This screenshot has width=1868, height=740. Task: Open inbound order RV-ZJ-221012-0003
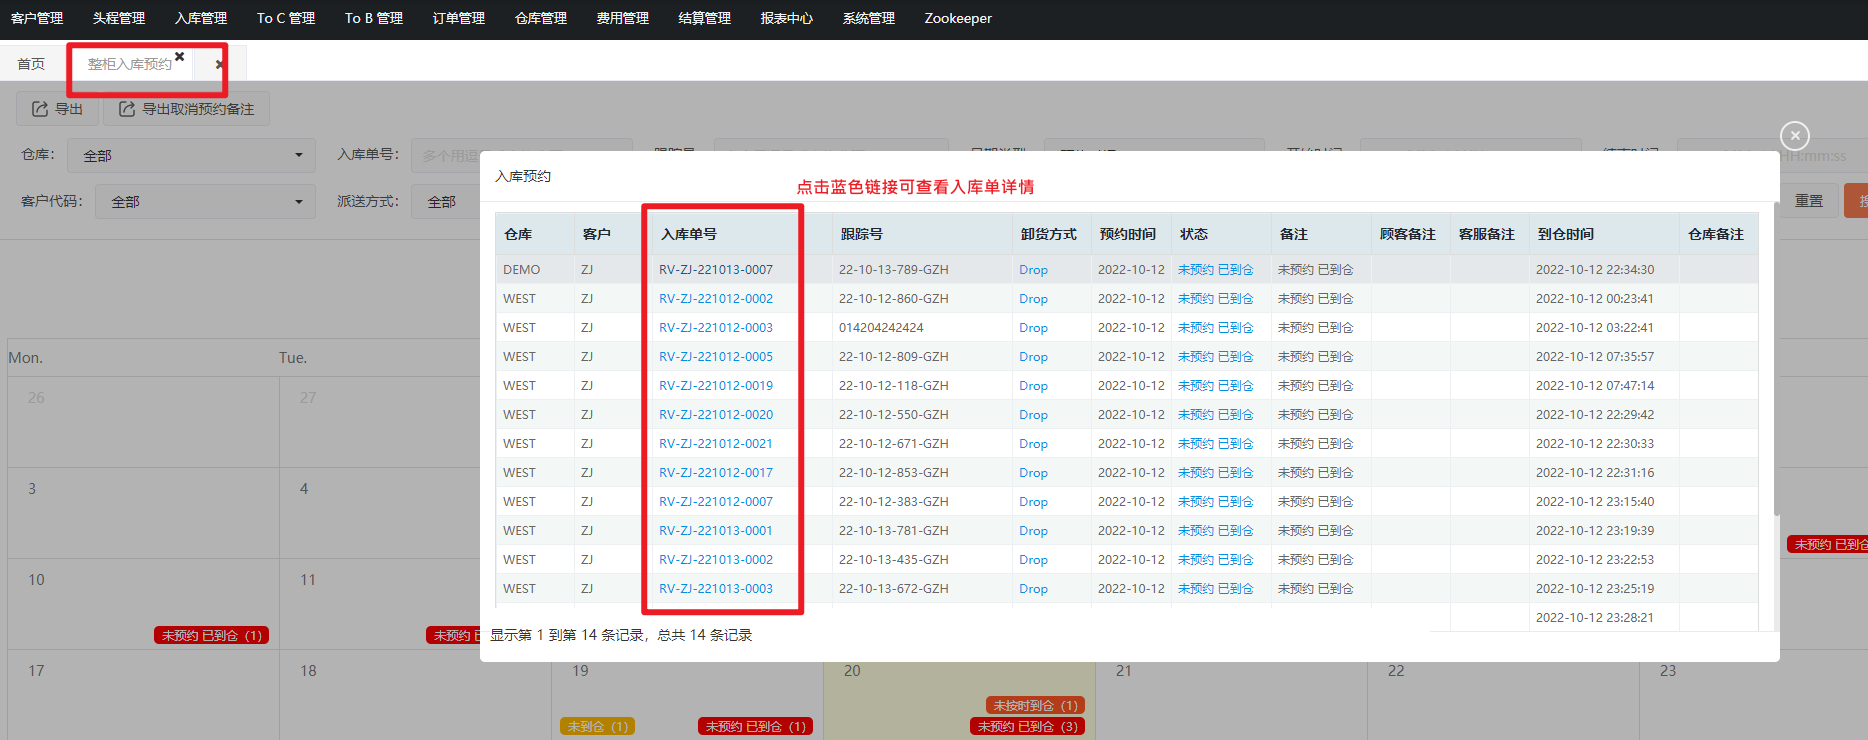pyautogui.click(x=716, y=328)
